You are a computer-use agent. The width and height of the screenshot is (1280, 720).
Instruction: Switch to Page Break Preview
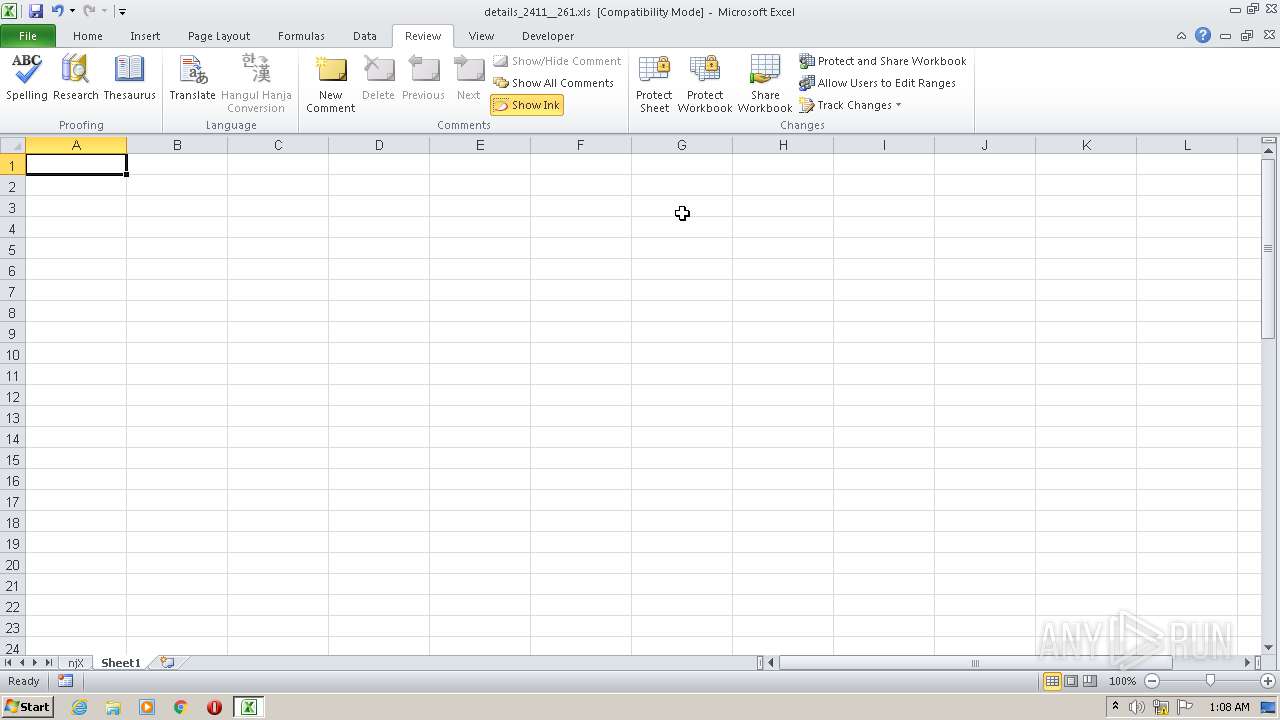[x=1090, y=681]
